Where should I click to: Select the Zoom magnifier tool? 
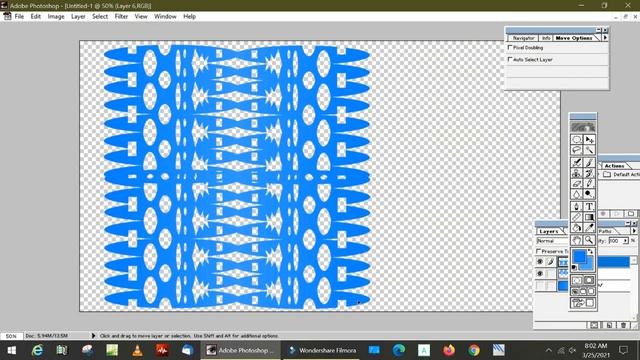(x=589, y=240)
